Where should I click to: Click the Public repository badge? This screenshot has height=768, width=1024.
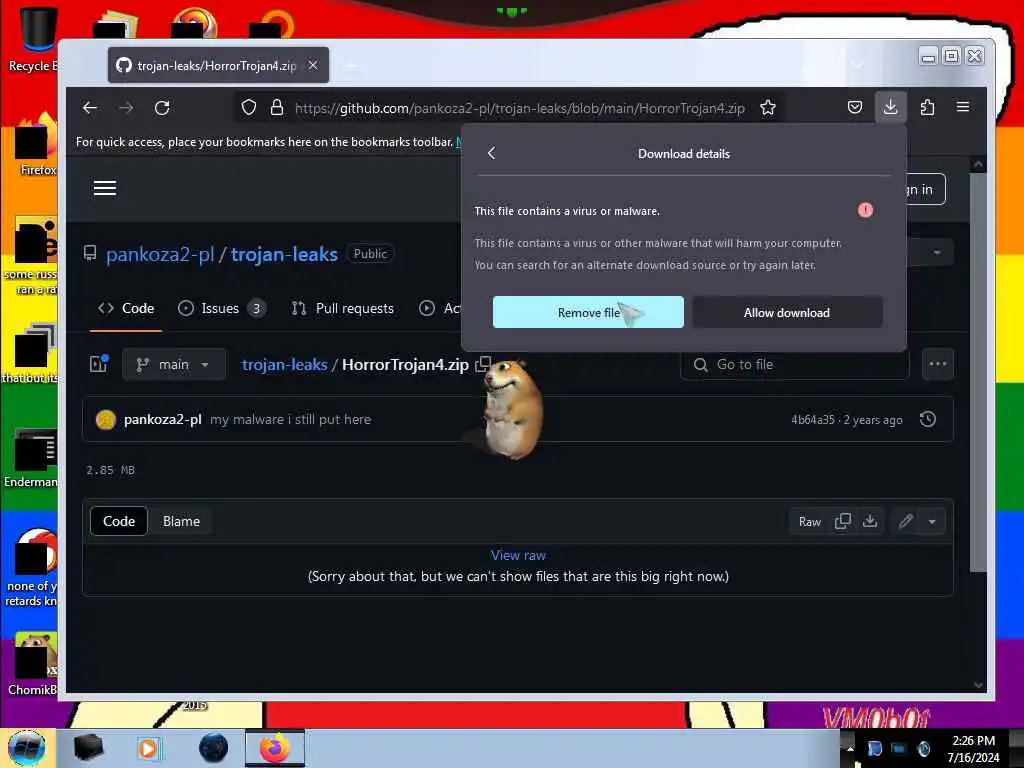point(370,253)
